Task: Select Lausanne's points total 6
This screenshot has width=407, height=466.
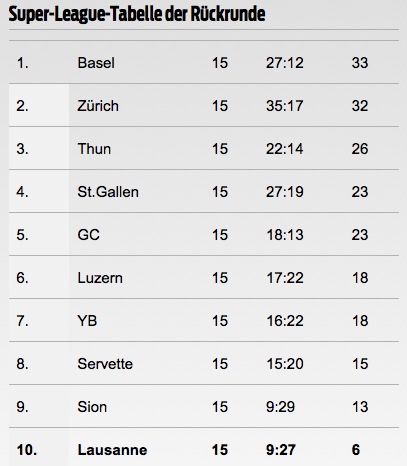Action: click(x=356, y=450)
